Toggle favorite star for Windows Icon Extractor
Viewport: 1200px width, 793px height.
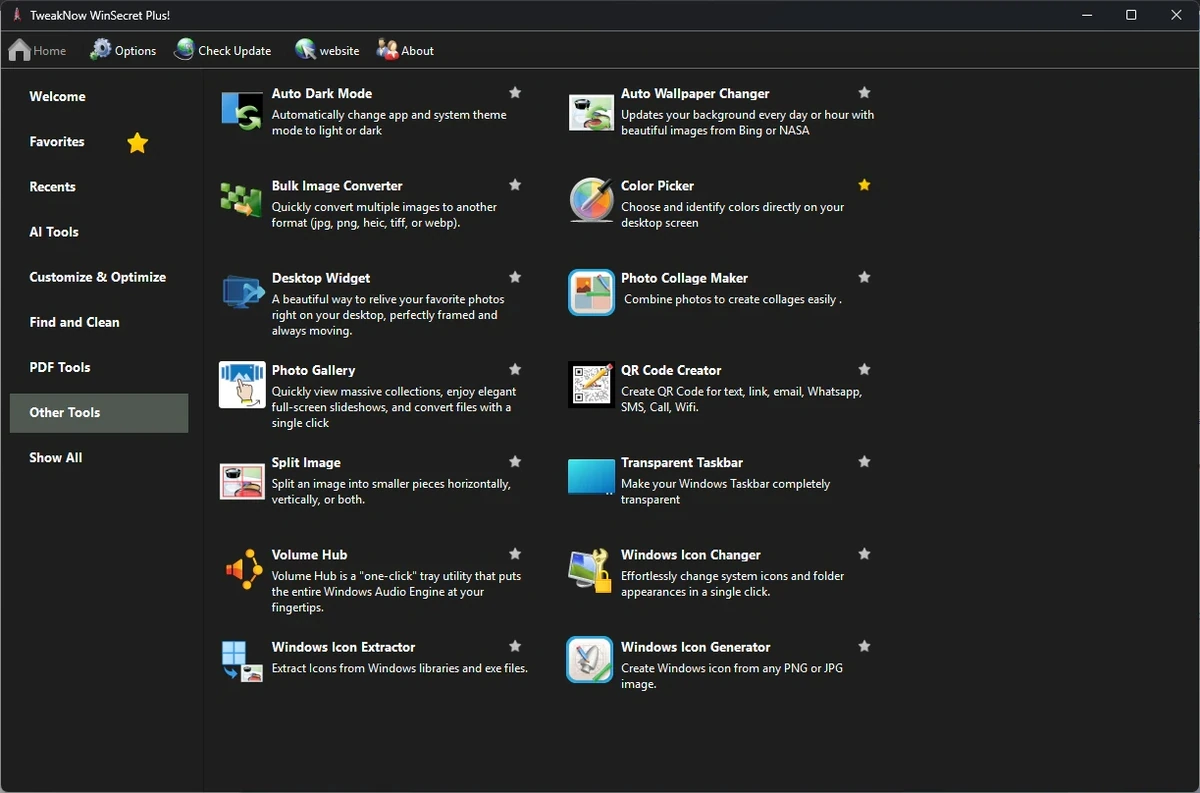[515, 646]
